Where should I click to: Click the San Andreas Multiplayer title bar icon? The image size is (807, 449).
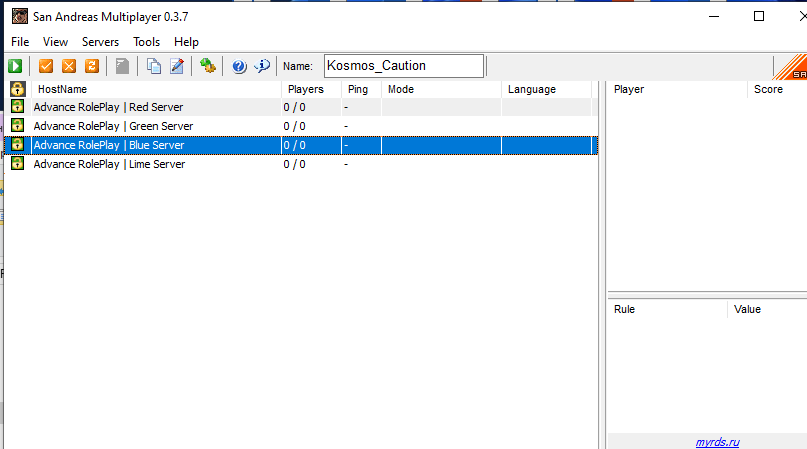click(20, 16)
